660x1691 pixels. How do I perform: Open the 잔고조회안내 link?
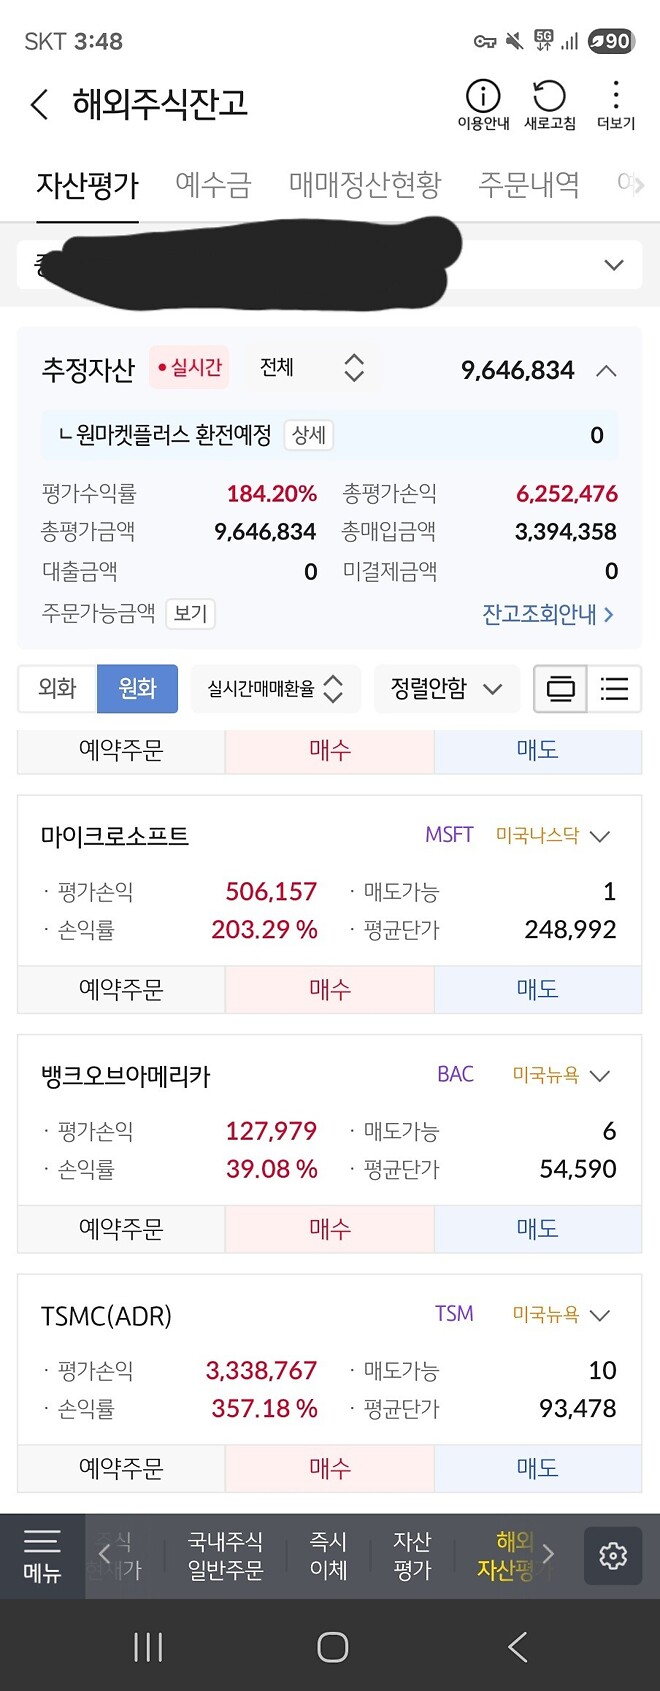tap(547, 614)
